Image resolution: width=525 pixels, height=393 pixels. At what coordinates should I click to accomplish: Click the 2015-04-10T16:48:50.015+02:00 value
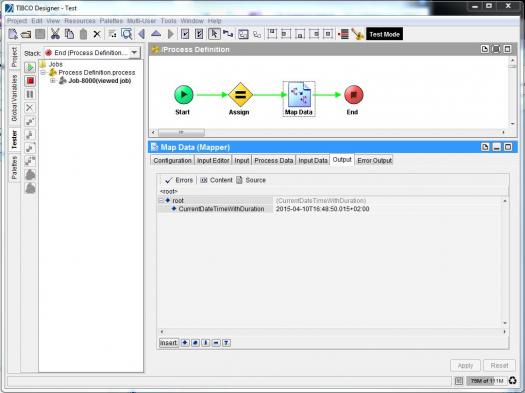[x=322, y=209]
